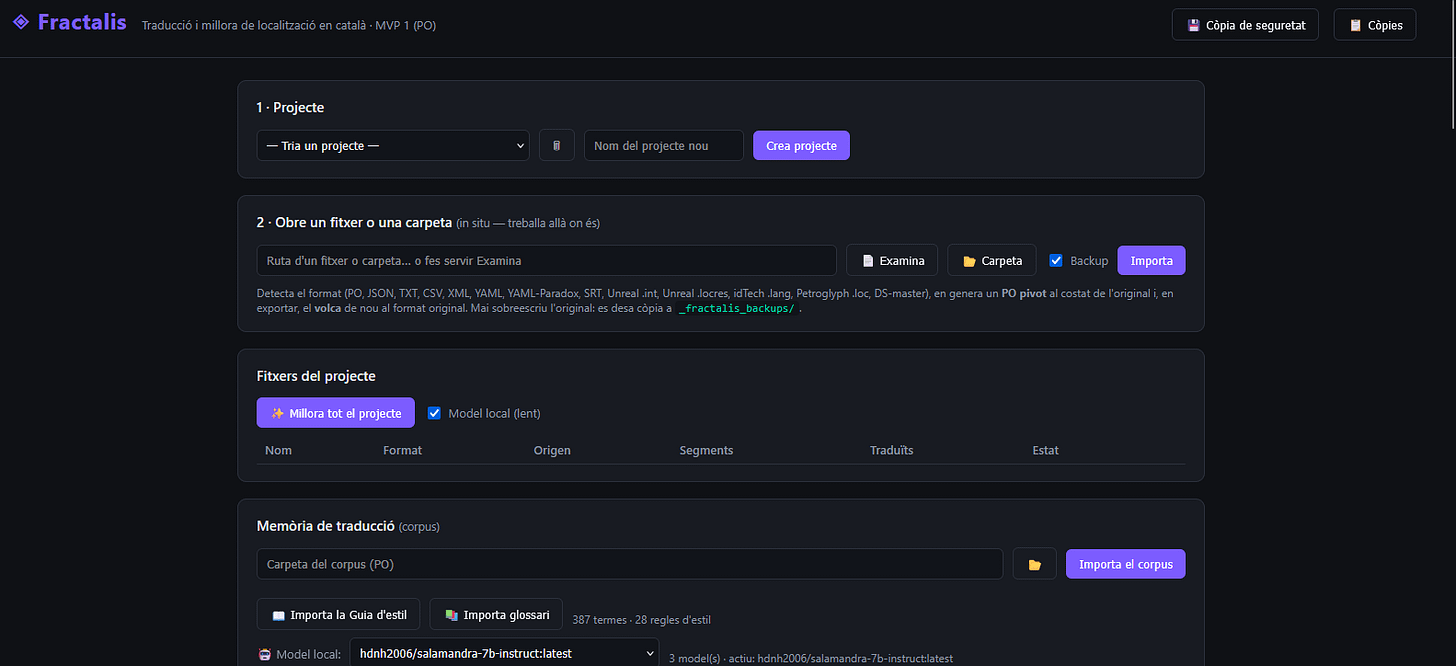Click the Traduïts column header

click(892, 450)
